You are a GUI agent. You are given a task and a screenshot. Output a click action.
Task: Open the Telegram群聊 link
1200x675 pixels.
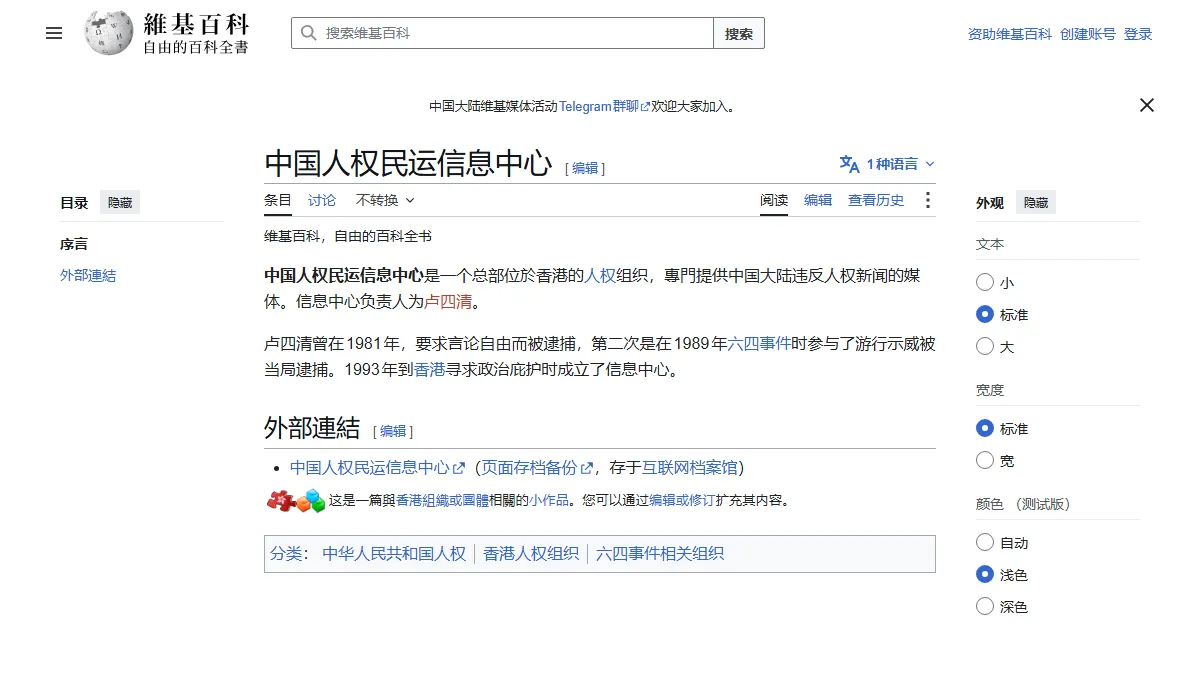click(x=604, y=106)
